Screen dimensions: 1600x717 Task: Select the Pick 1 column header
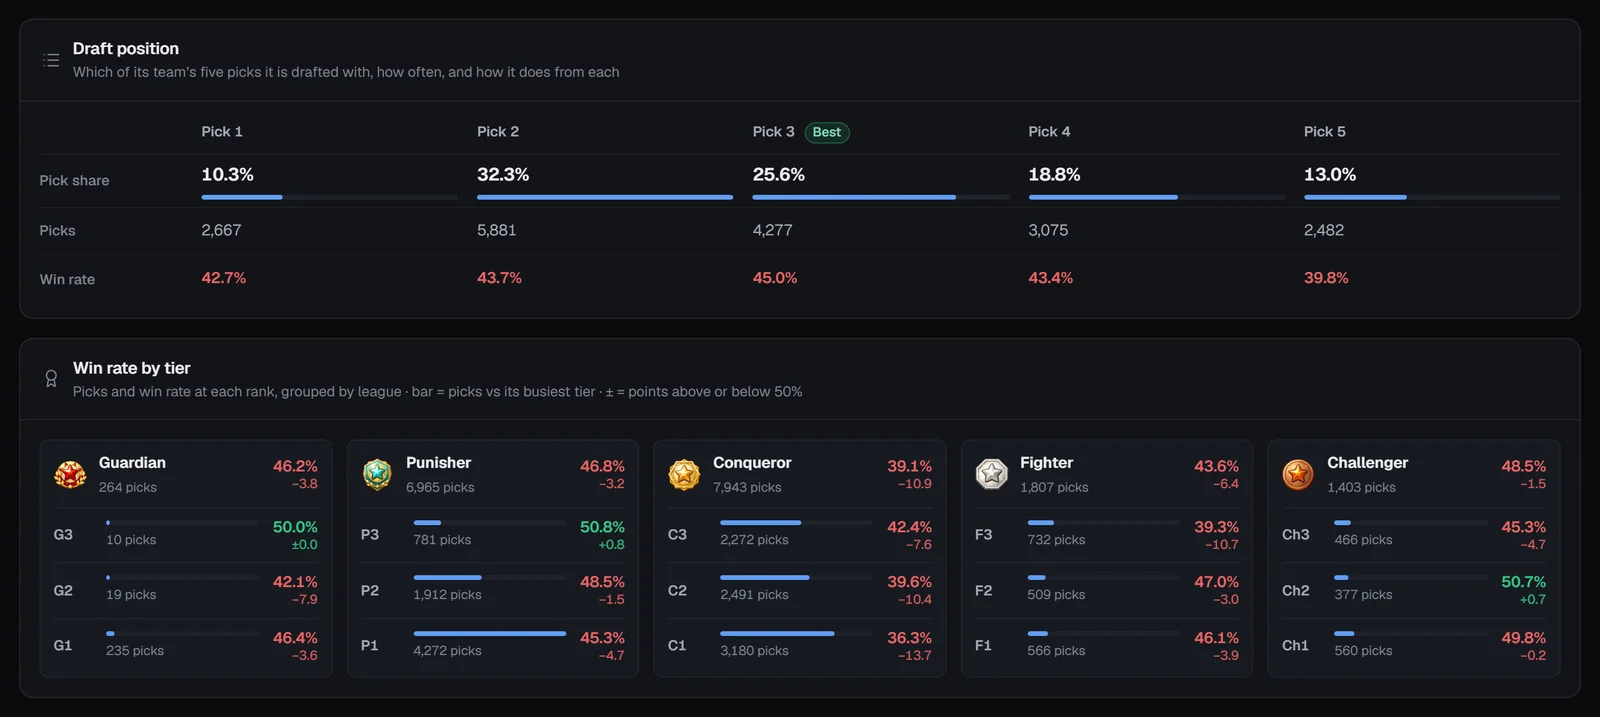pyautogui.click(x=222, y=132)
